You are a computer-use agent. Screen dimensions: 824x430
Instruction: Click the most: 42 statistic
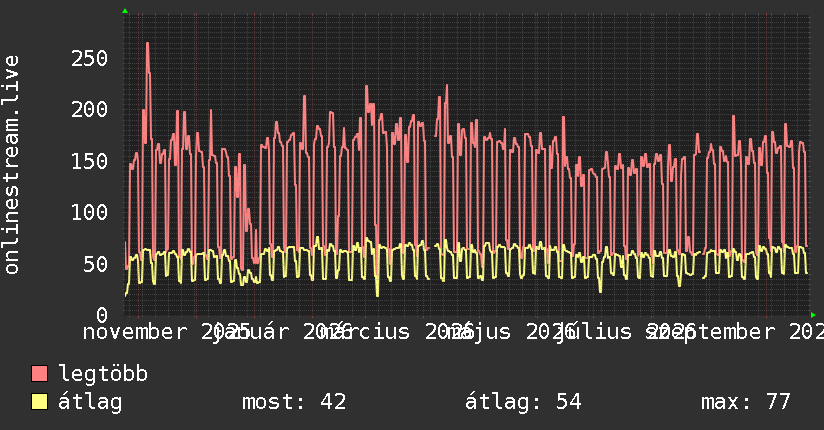(x=294, y=402)
